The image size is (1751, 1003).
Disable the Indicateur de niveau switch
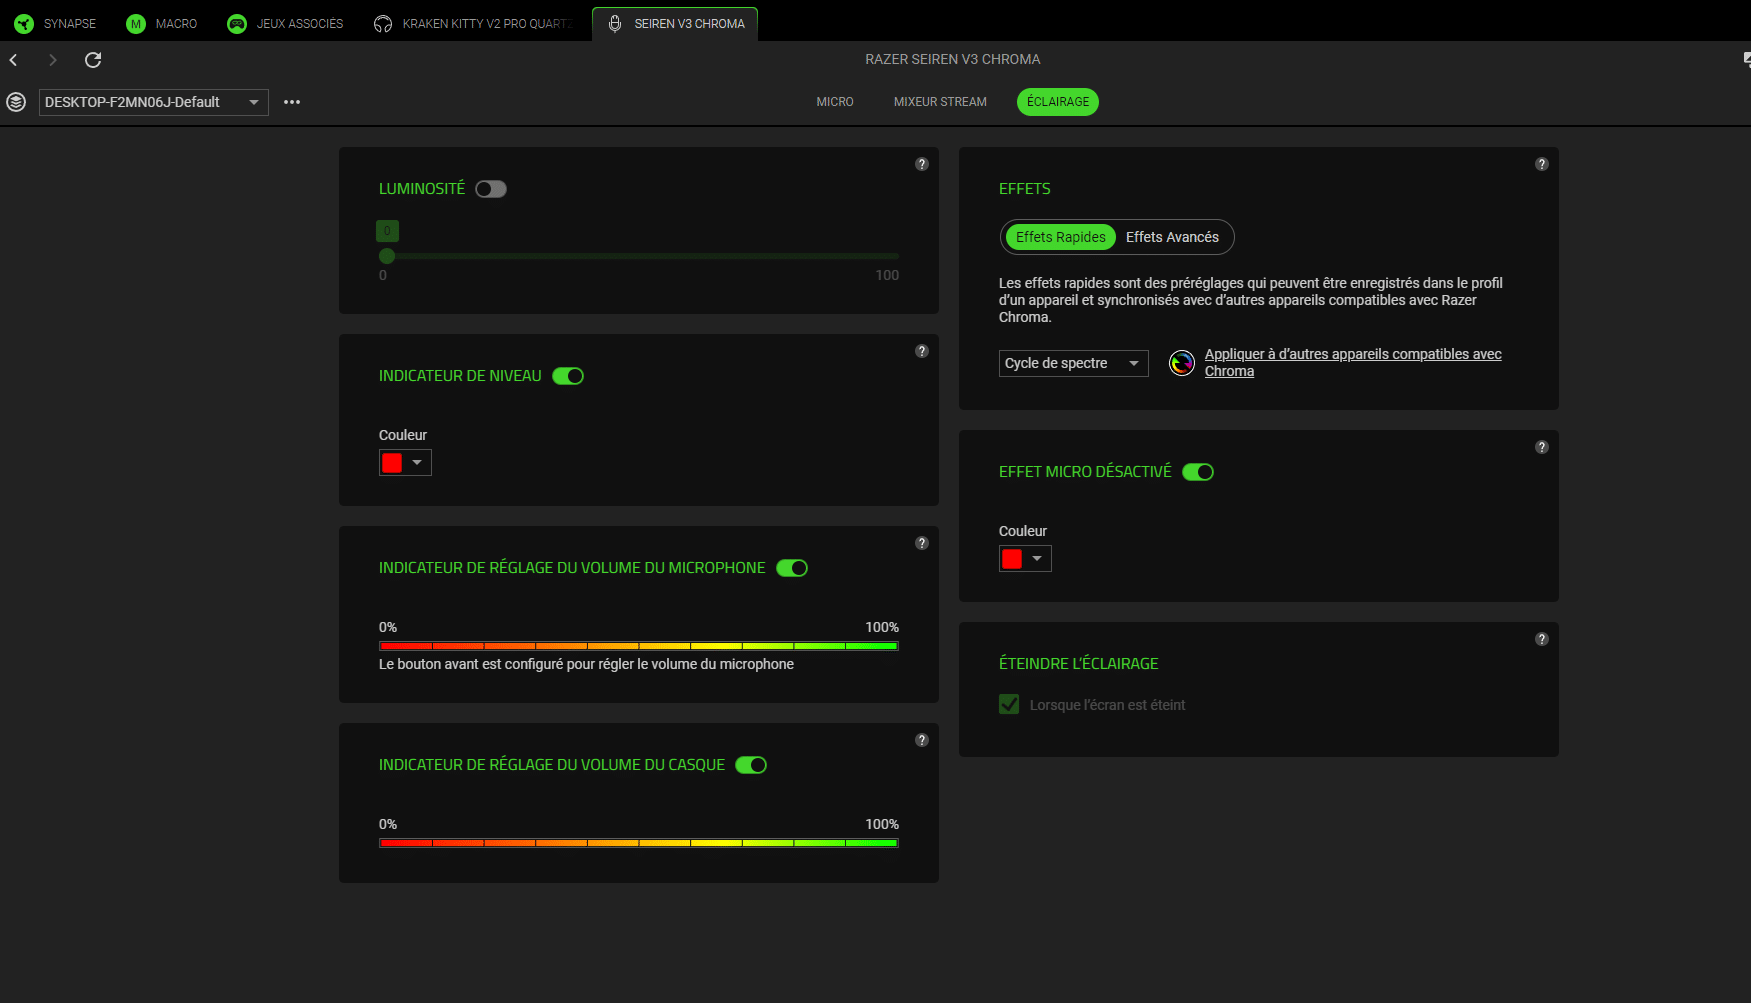coord(568,376)
